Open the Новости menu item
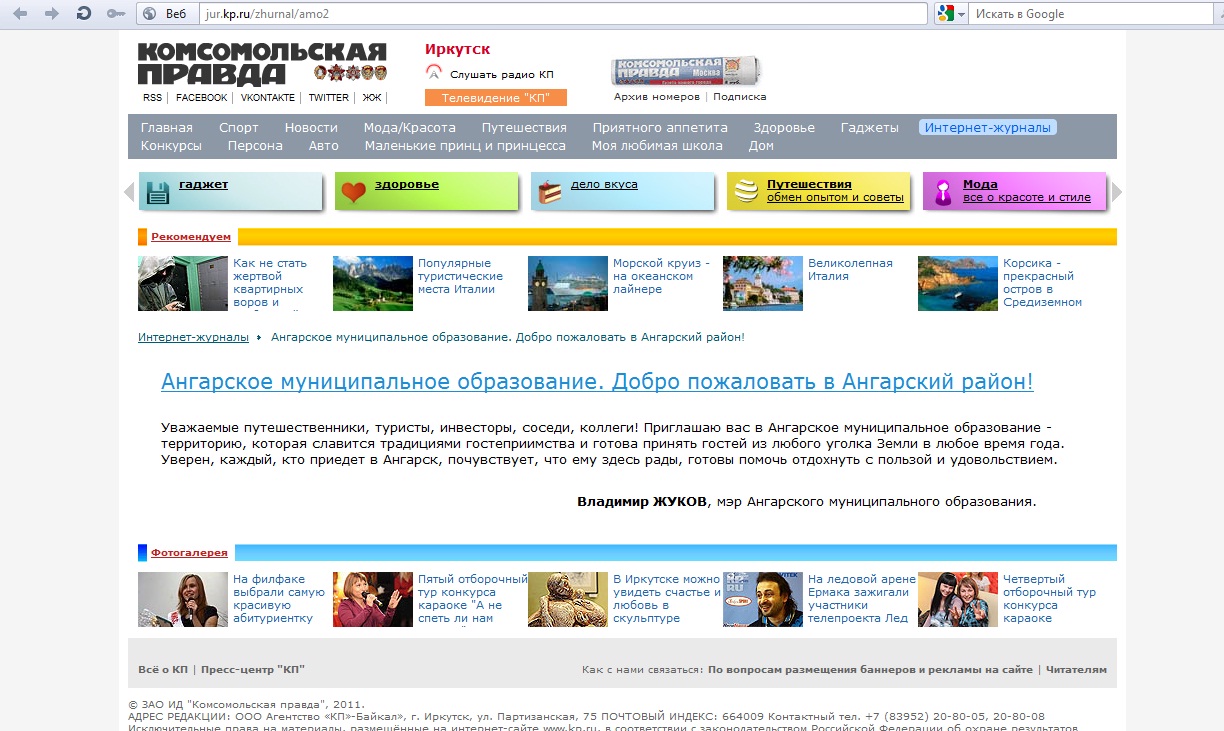Image resolution: width=1224 pixels, height=731 pixels. [311, 128]
